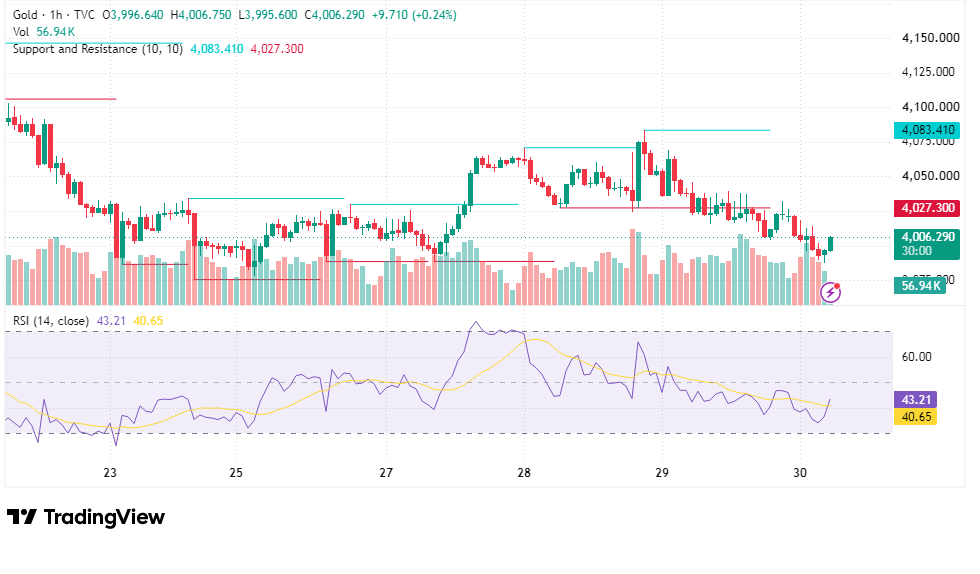Image resolution: width=980 pixels, height=574 pixels.
Task: Click the O3,996.640 open value in the header
Action: 132,14
